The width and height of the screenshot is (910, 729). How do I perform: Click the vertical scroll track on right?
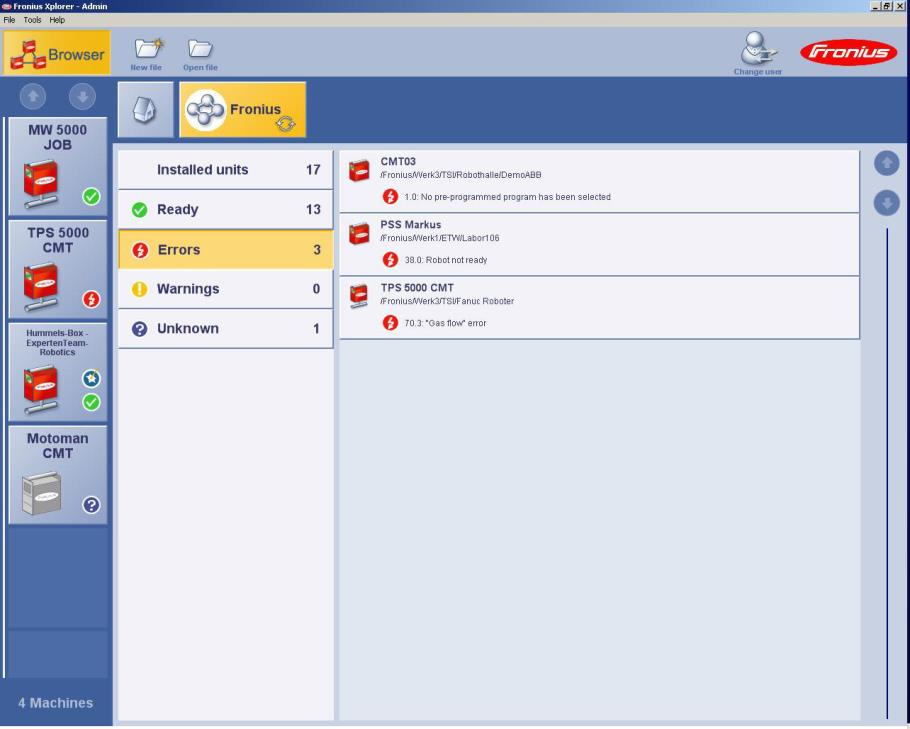click(887, 473)
